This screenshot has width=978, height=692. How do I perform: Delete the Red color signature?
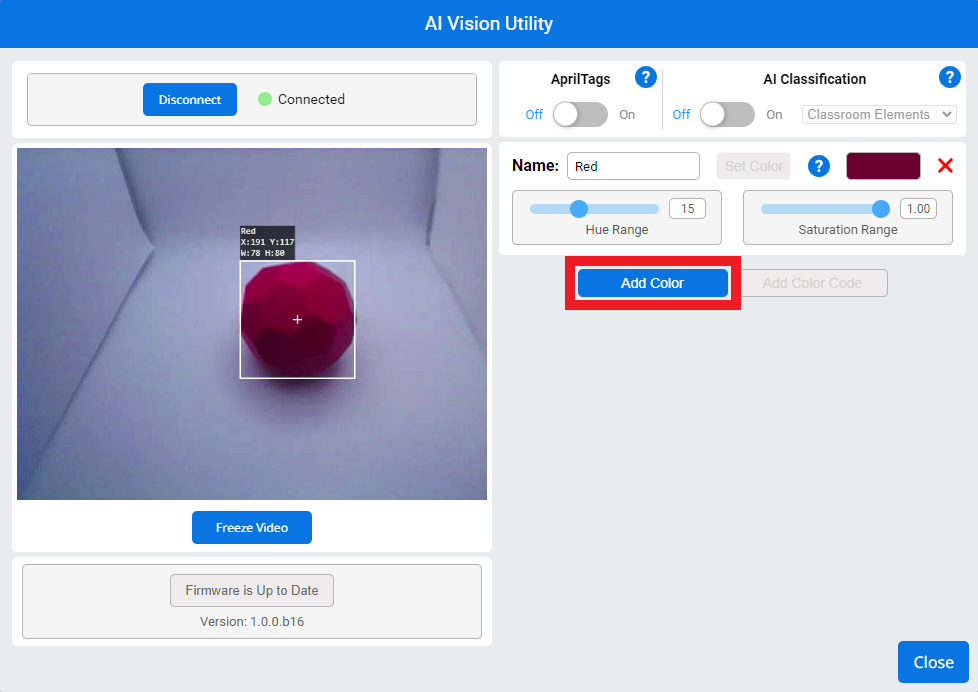pos(945,166)
